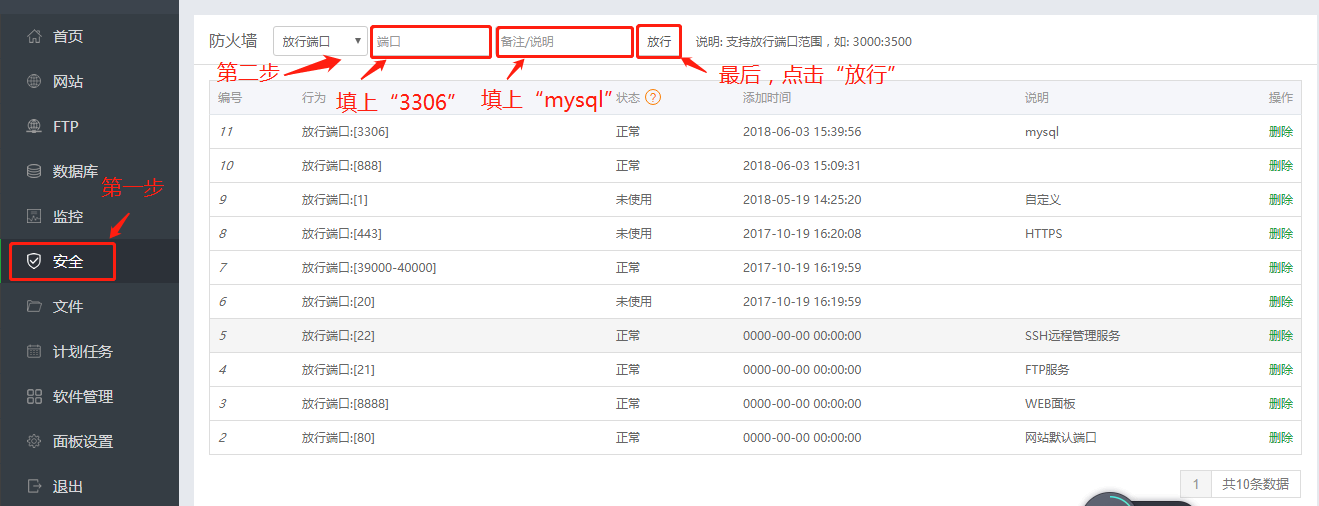Click the 行为 column header
Viewport: 1319px width, 506px height.
(314, 97)
